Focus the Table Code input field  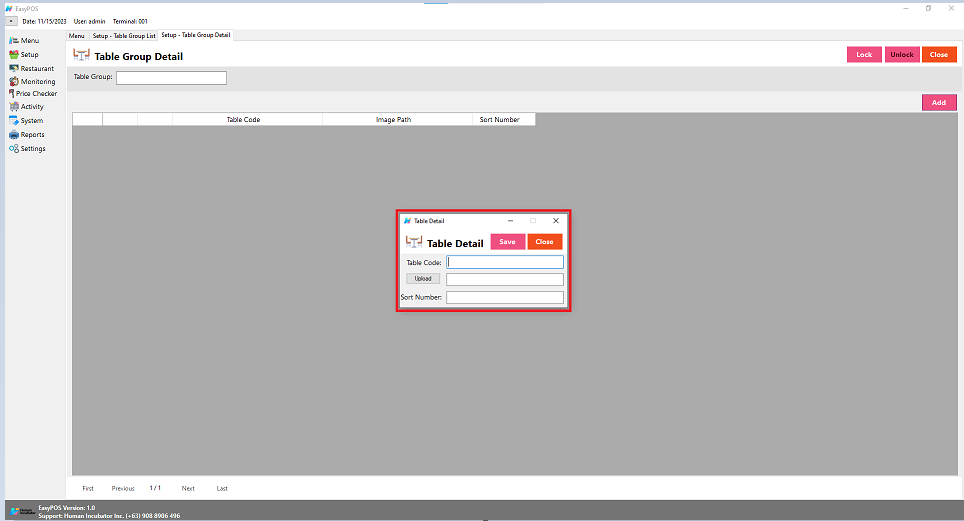(x=505, y=262)
